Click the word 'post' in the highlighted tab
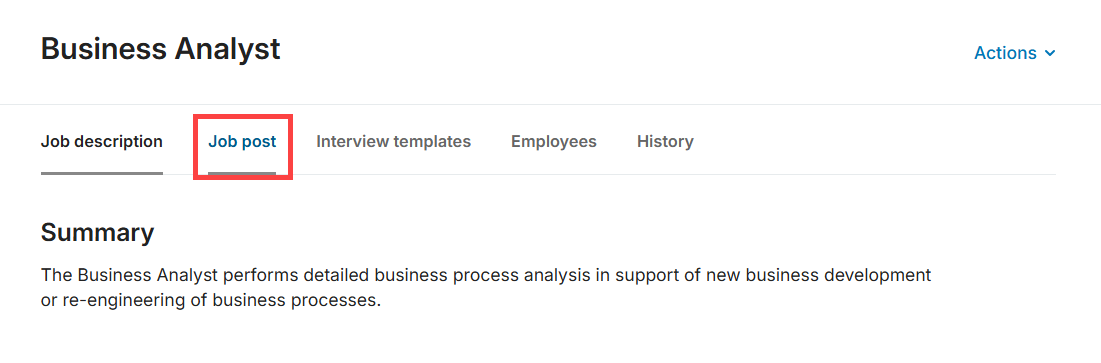This screenshot has width=1101, height=363. [259, 142]
